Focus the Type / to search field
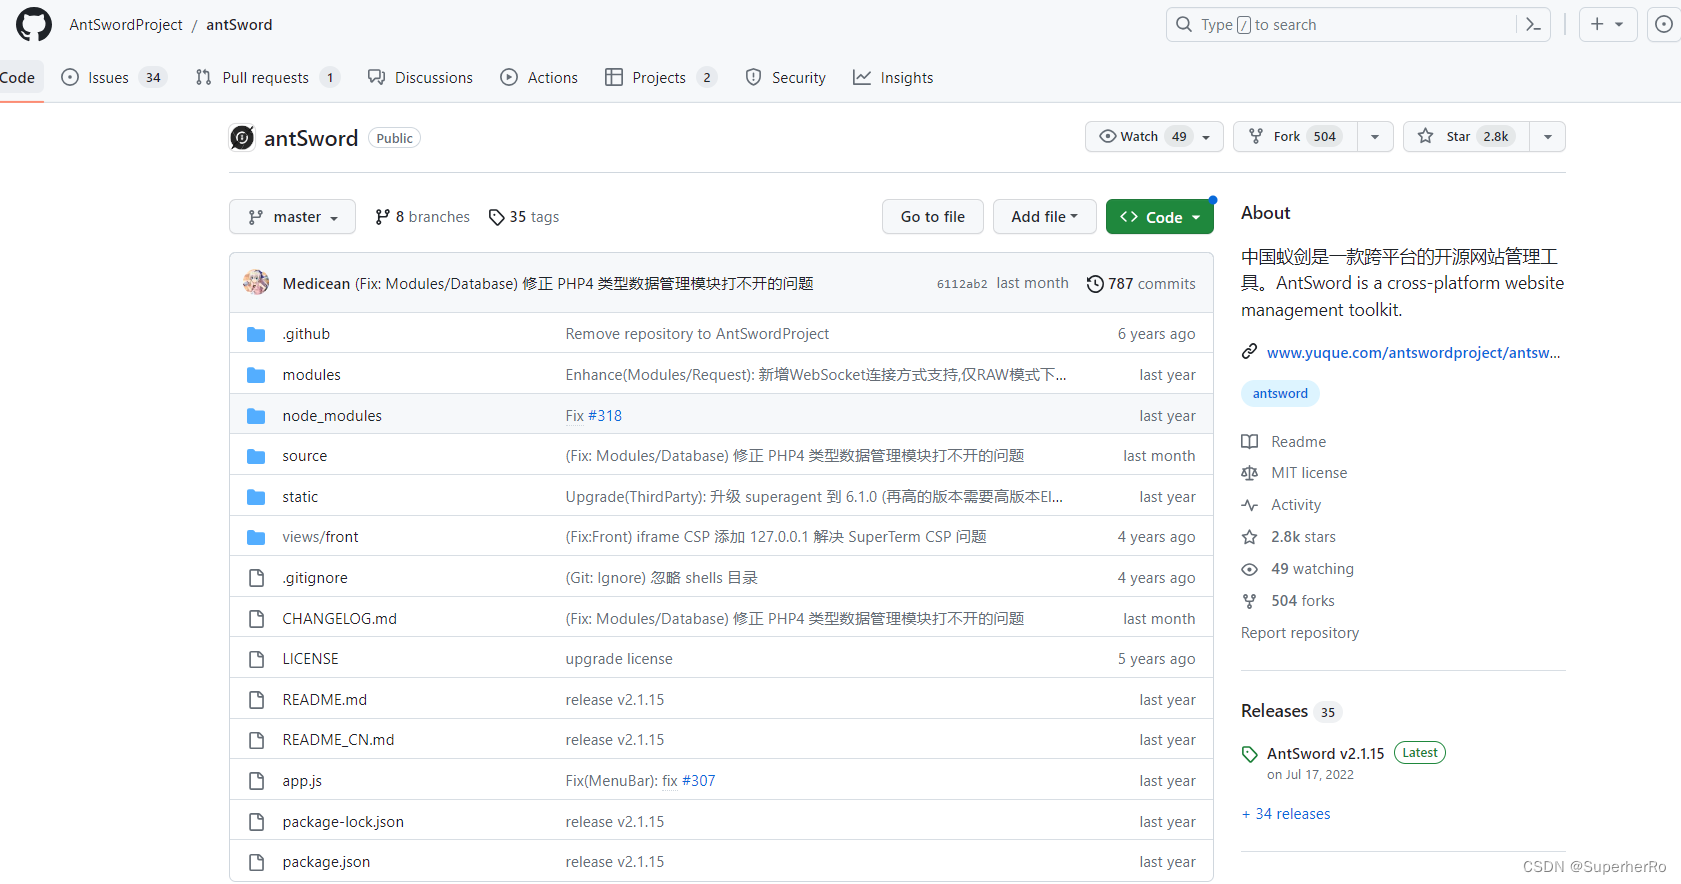Viewport: 1681px width, 884px height. tap(1358, 24)
